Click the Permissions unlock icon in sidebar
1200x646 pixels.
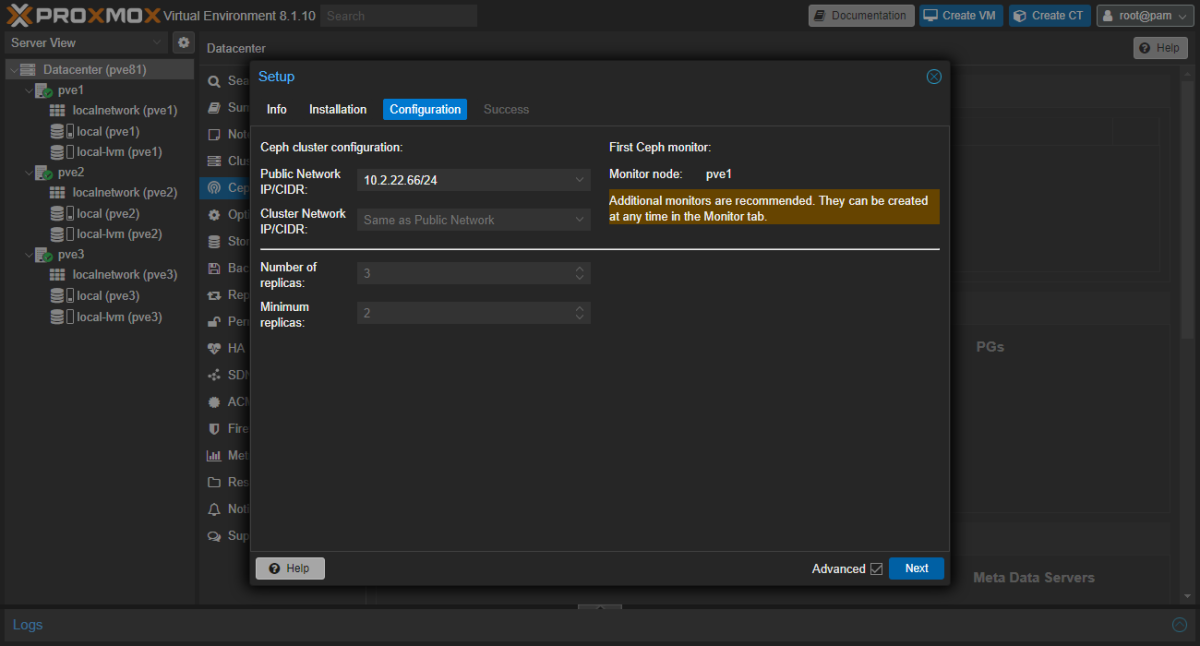tap(214, 321)
